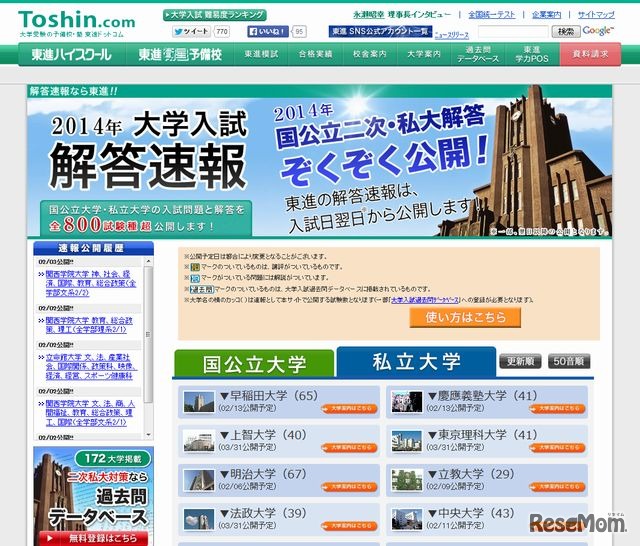Viewport: 640px width, 546px height.
Task: Go to the 東進衛星予備校 nav item
Action: tap(180, 54)
